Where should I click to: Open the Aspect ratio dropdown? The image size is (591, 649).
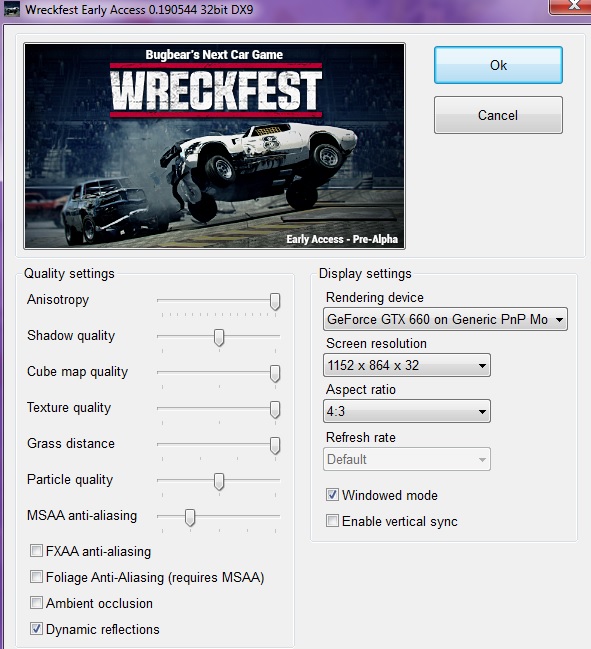[407, 411]
